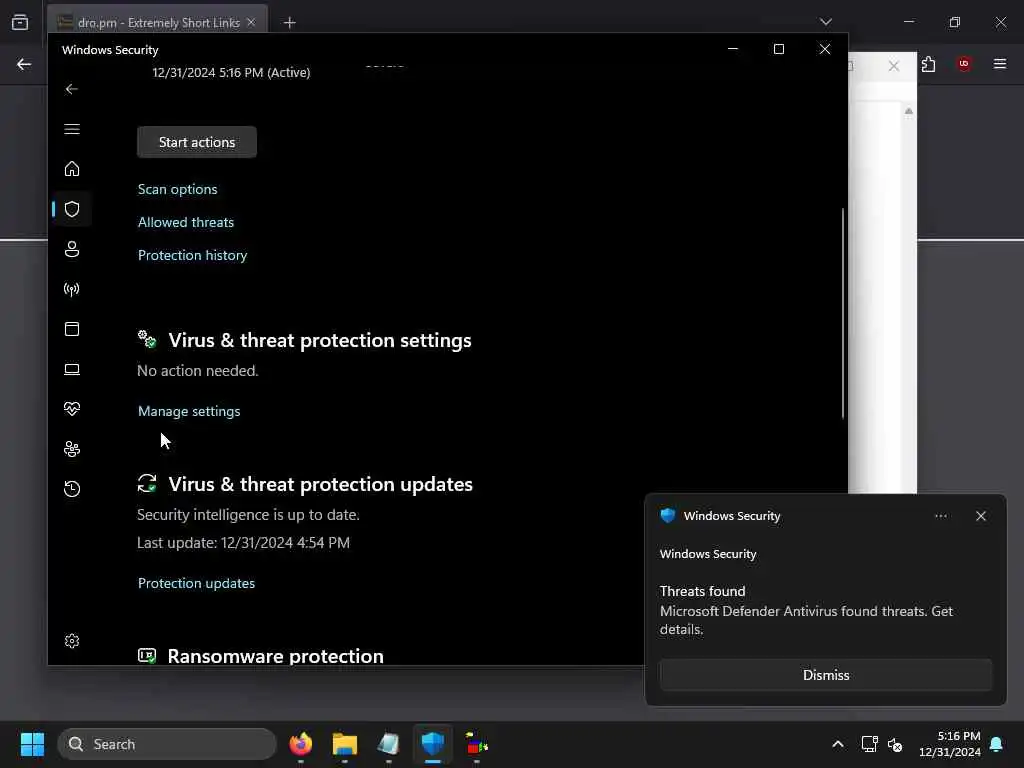1024x768 pixels.
Task: Open the notification bell in taskbar
Action: click(997, 744)
